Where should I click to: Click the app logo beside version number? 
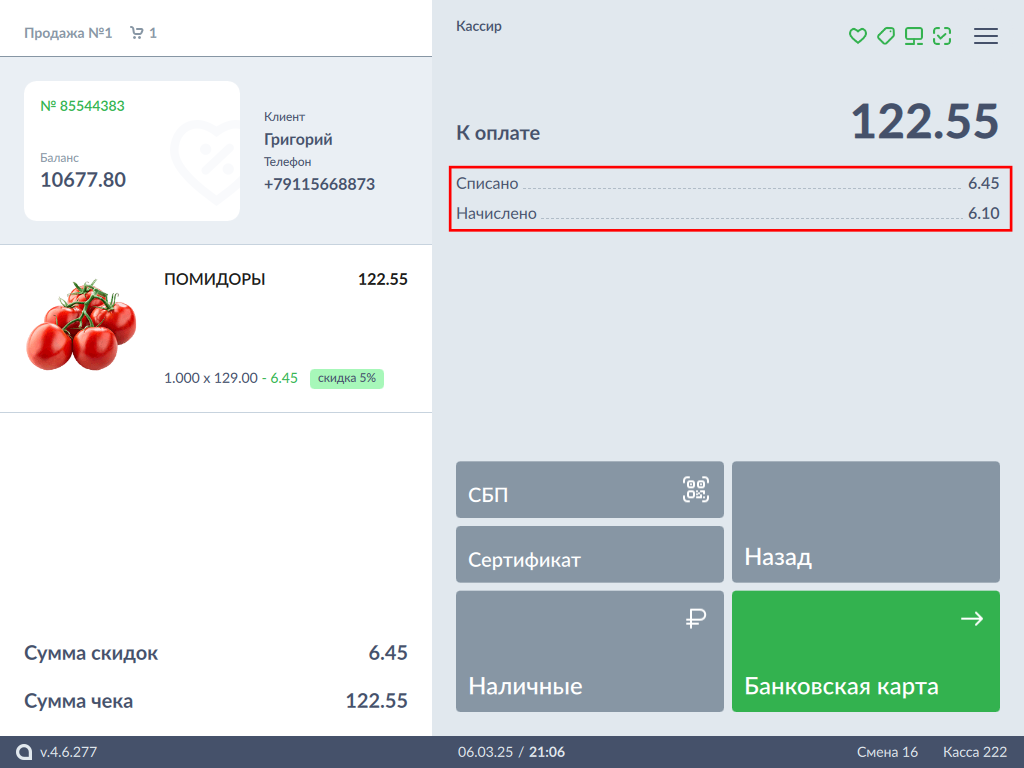click(x=24, y=752)
